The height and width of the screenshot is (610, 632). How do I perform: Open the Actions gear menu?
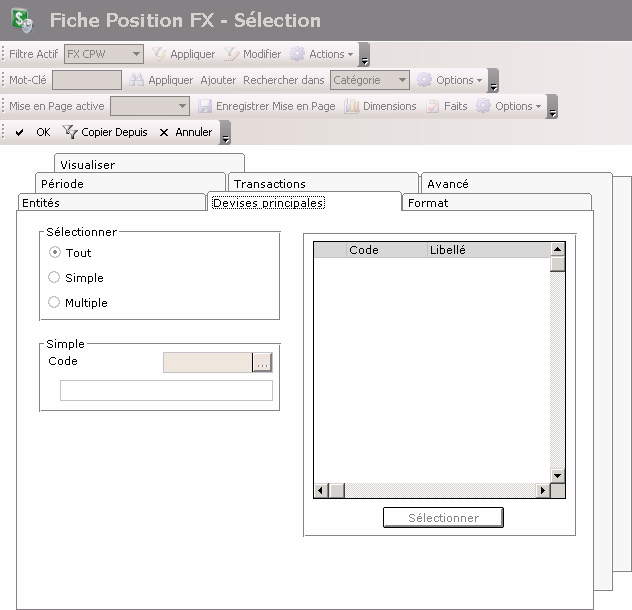tap(298, 54)
